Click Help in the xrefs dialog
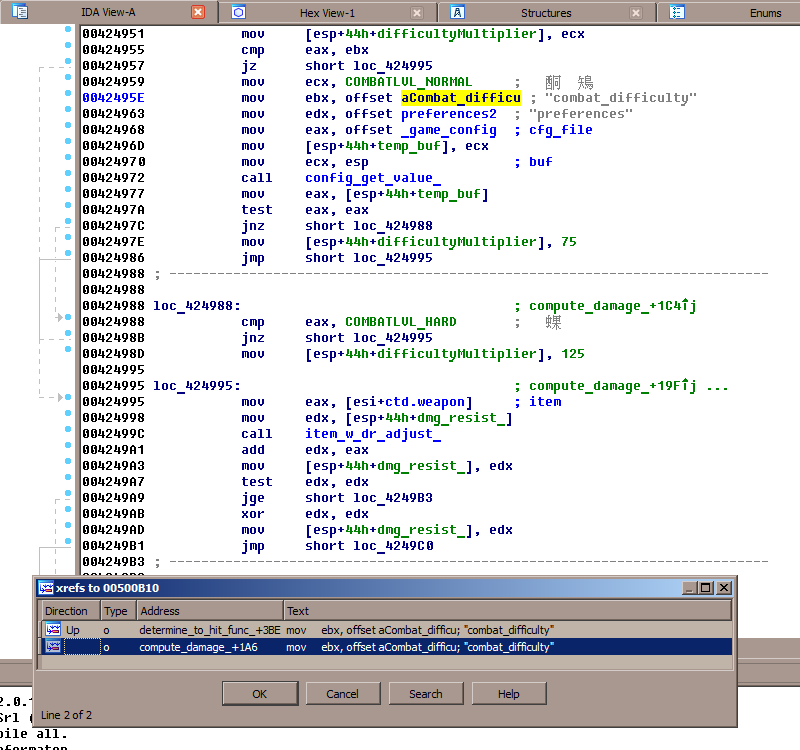Screen dimensions: 800x750 (x=509, y=694)
